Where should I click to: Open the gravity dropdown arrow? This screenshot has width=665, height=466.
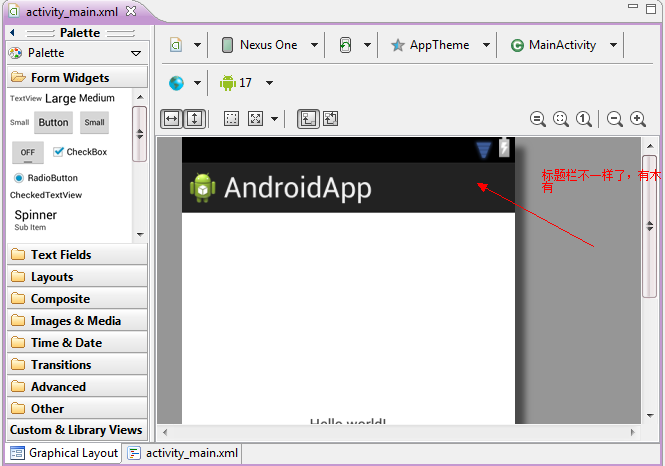click(274, 119)
